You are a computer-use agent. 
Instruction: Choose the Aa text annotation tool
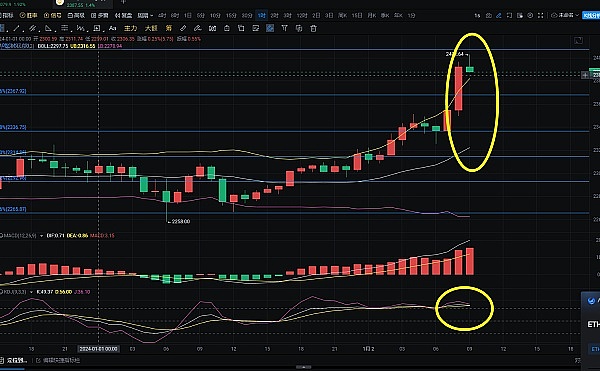point(112,28)
